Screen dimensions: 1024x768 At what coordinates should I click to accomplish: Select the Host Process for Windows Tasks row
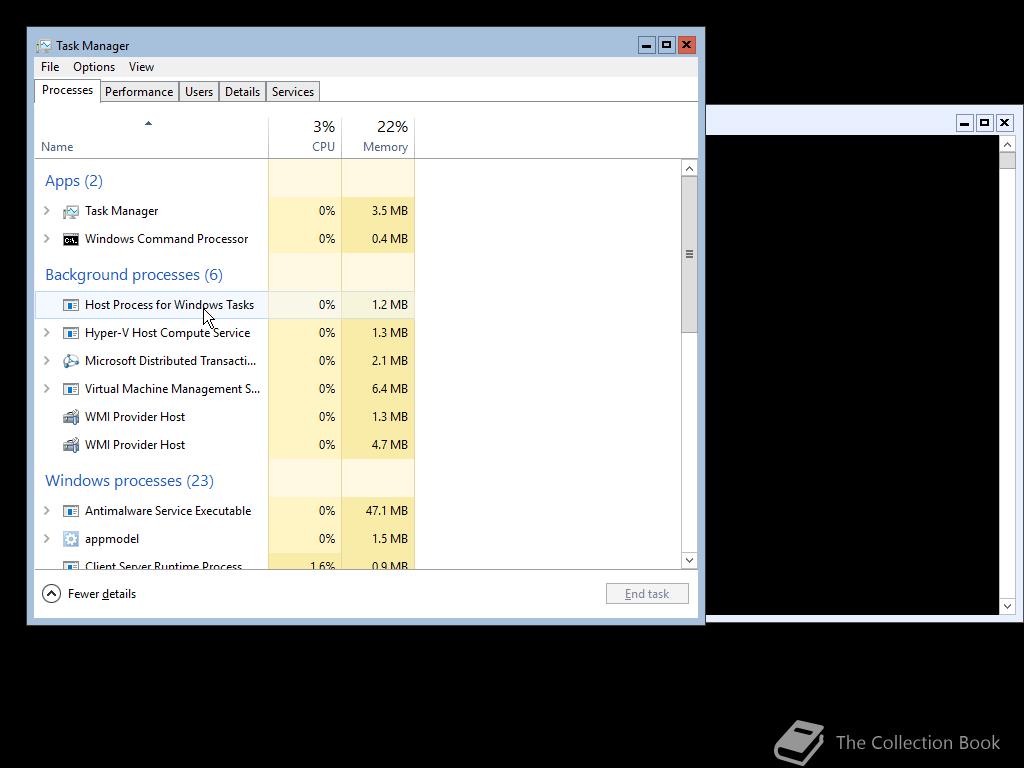[225, 305]
